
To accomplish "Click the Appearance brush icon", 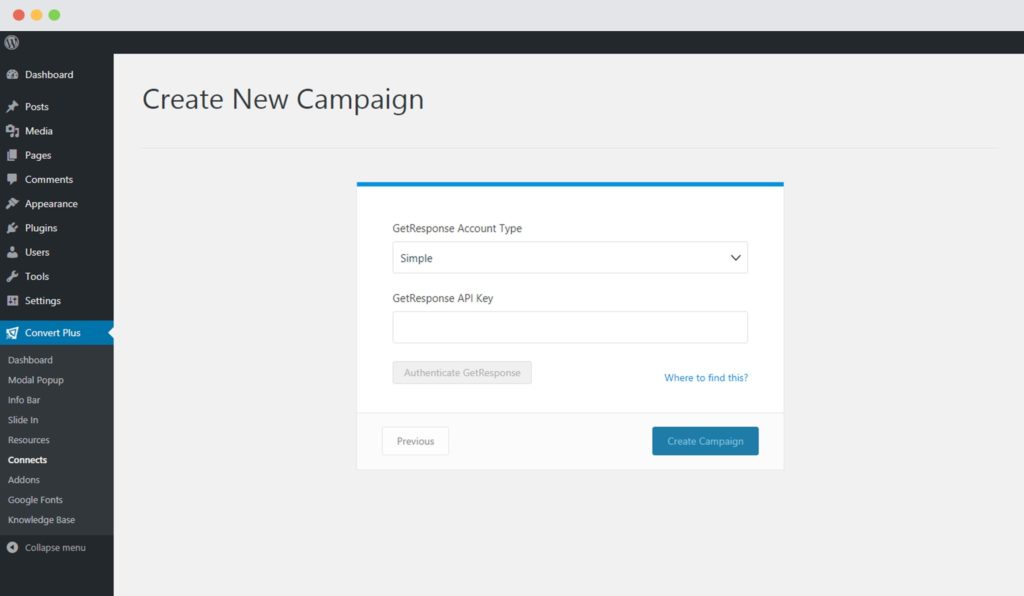I will 14,203.
